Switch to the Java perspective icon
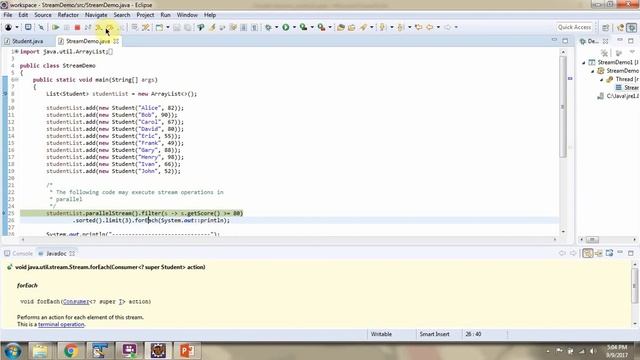 click(x=621, y=27)
